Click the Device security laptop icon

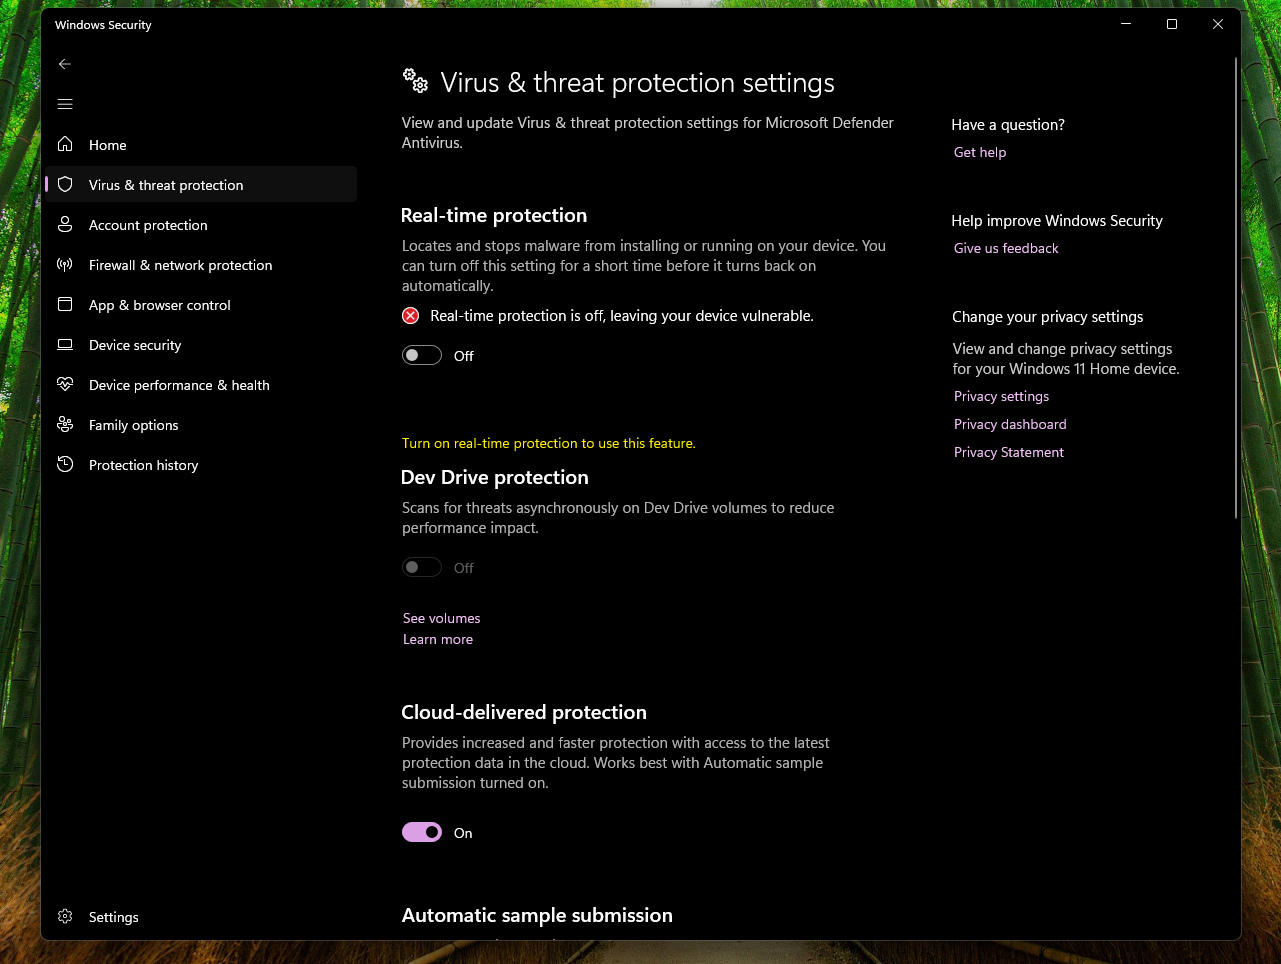65,344
